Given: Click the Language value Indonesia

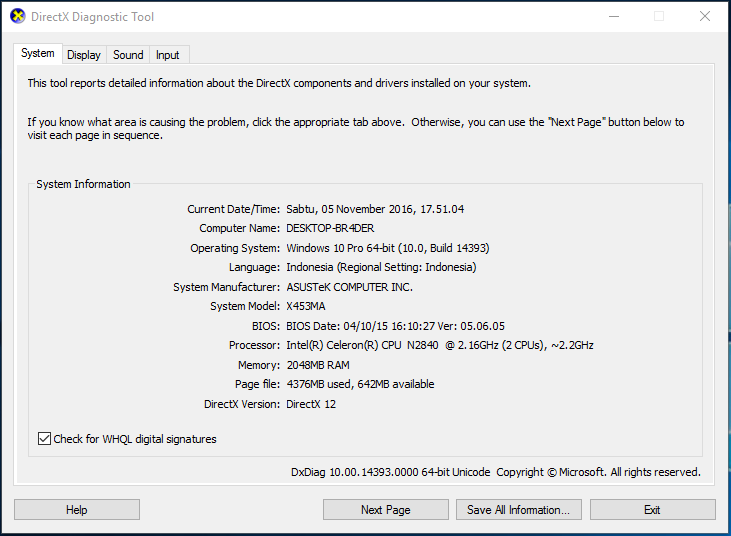Looking at the screenshot, I should (x=381, y=268).
